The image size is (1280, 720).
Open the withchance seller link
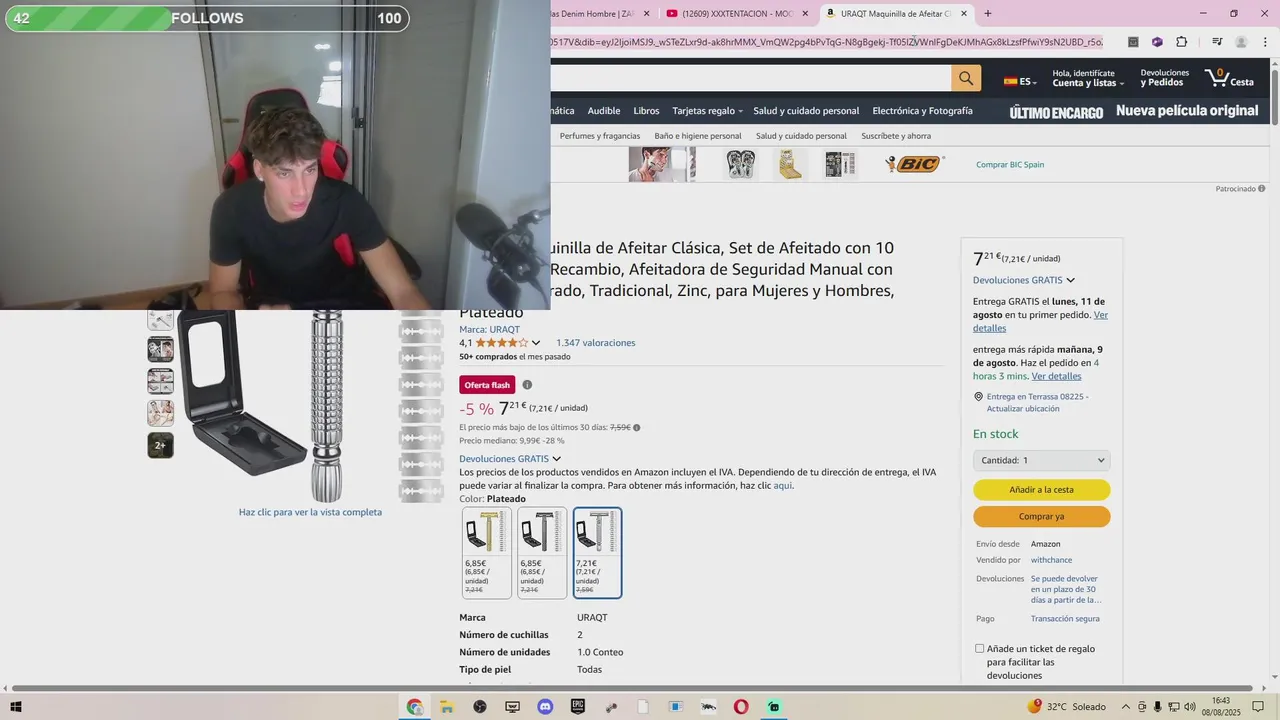1051,560
